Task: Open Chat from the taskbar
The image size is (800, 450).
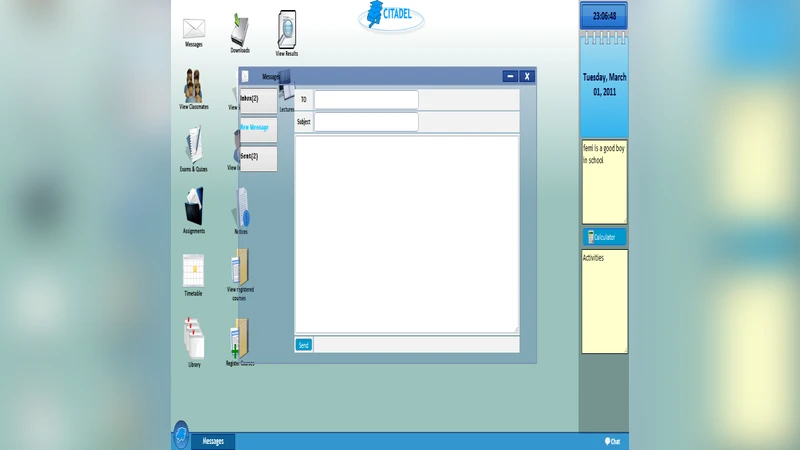Action: pyautogui.click(x=613, y=441)
